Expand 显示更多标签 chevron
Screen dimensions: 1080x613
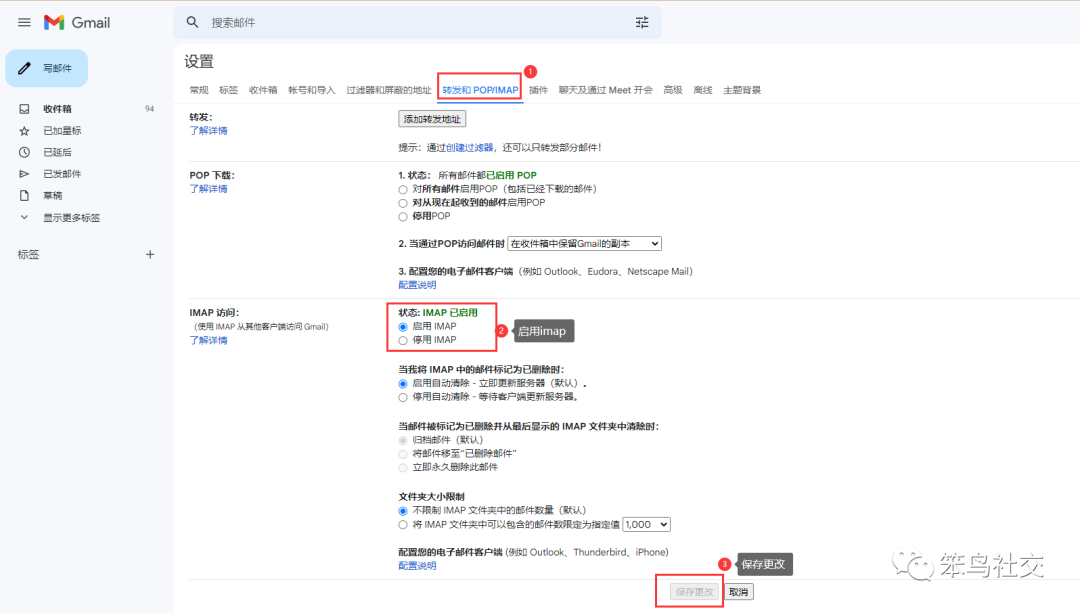(24, 217)
